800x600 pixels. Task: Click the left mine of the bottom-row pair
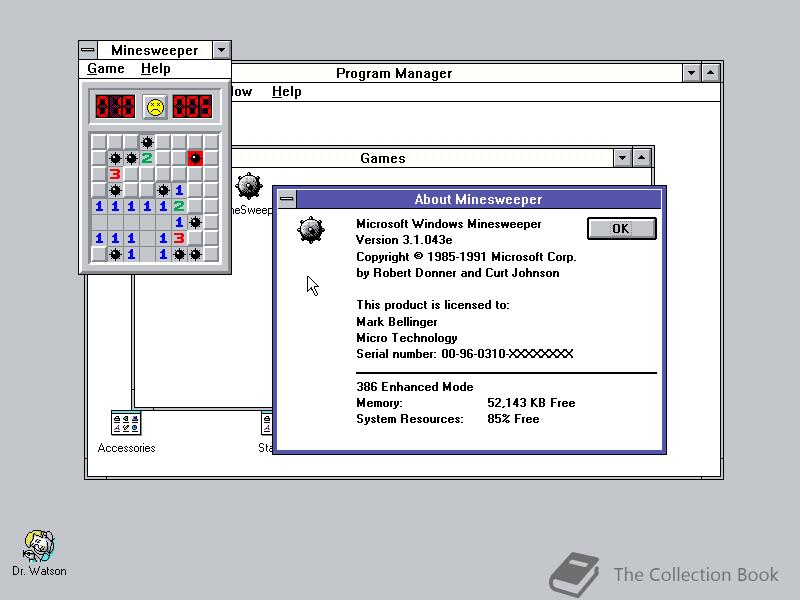[x=179, y=254]
